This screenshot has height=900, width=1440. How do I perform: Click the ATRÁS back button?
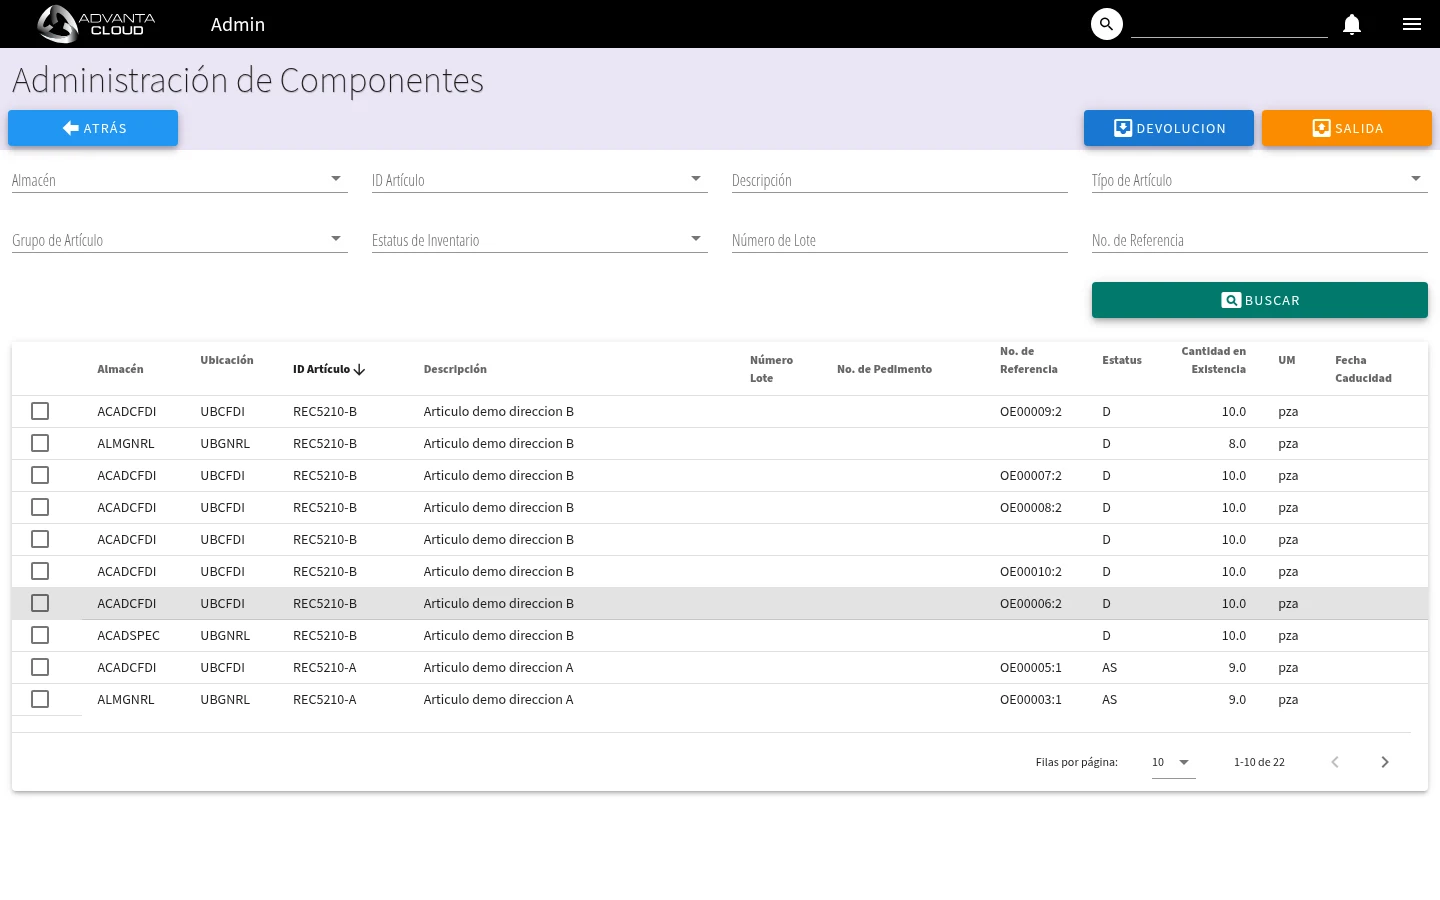[x=93, y=128]
